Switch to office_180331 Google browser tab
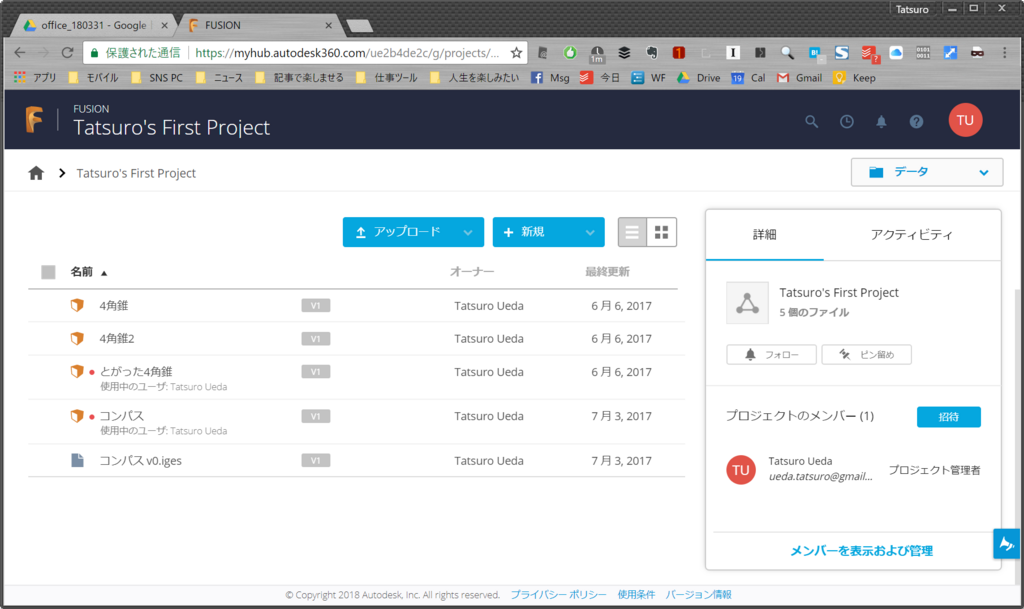Image resolution: width=1024 pixels, height=609 pixels. pos(95,25)
